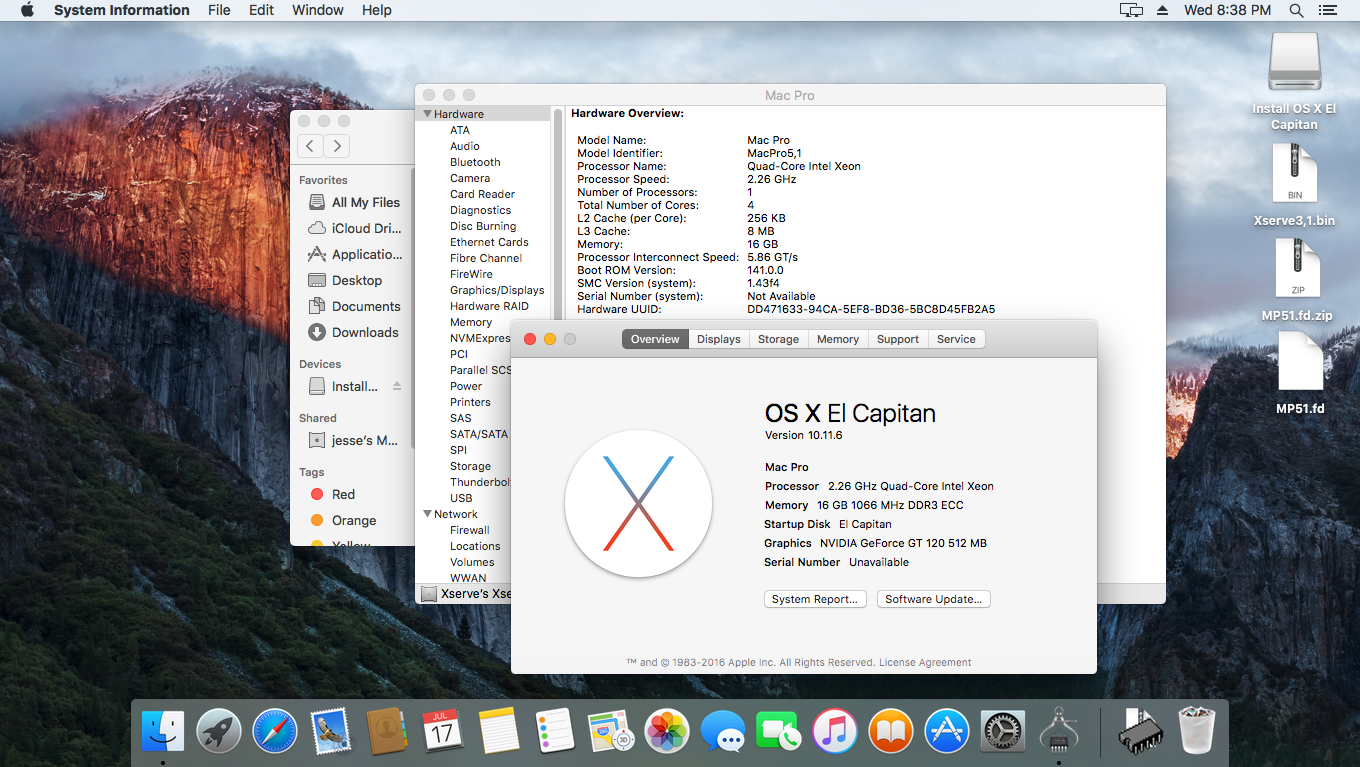This screenshot has width=1360, height=767.
Task: Go back in the Finder window
Action: pos(310,146)
